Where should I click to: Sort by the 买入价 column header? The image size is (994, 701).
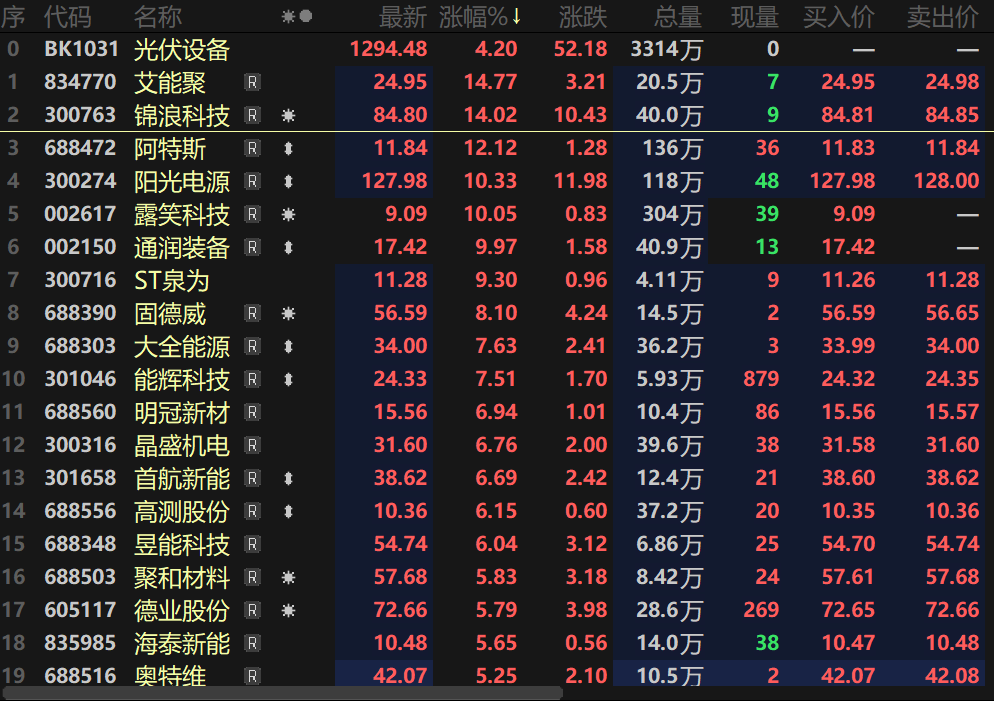pyautogui.click(x=839, y=17)
